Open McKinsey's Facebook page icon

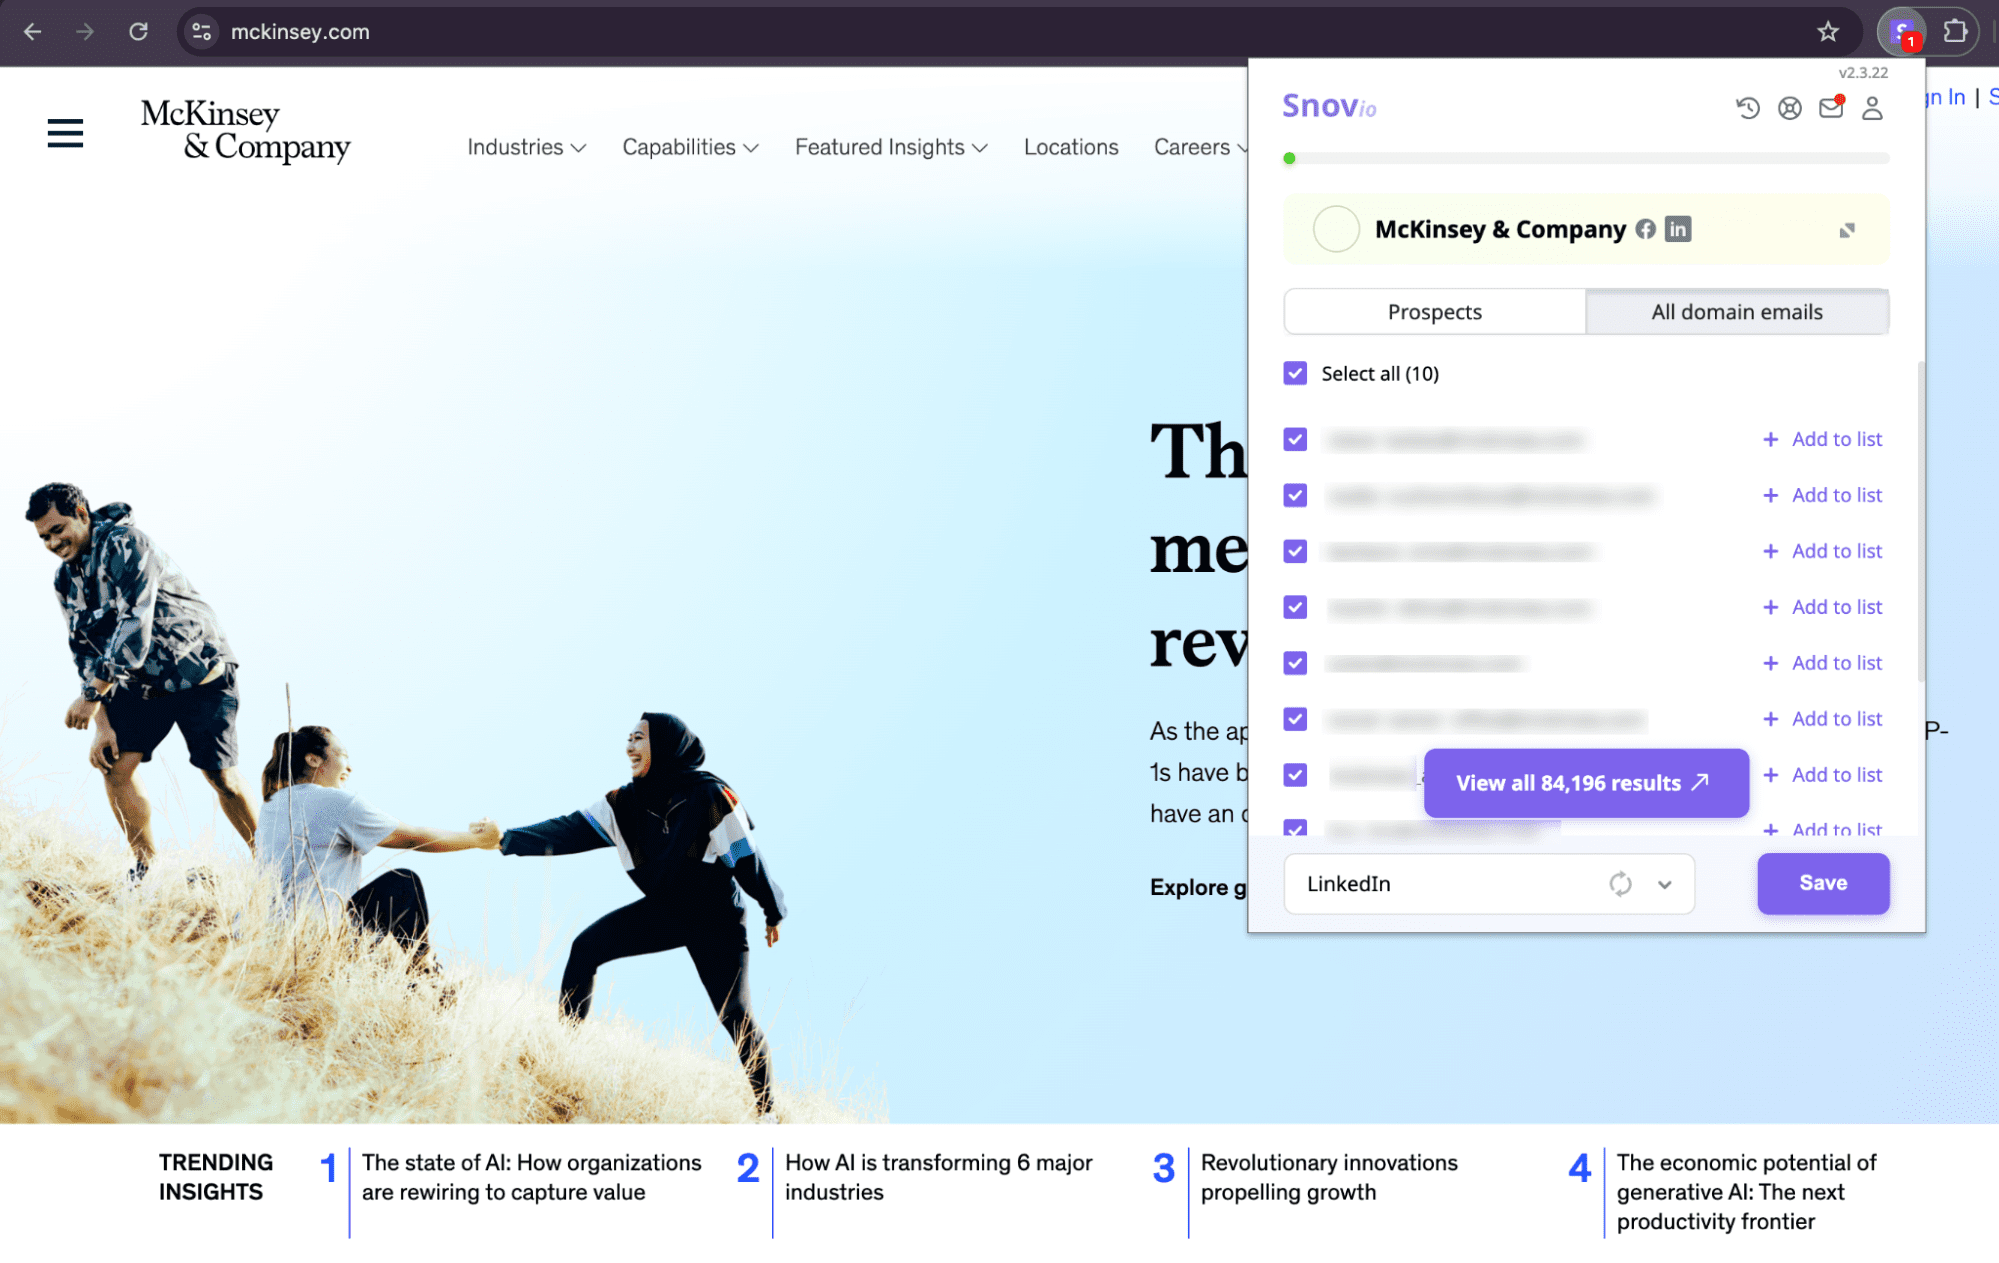click(1645, 229)
